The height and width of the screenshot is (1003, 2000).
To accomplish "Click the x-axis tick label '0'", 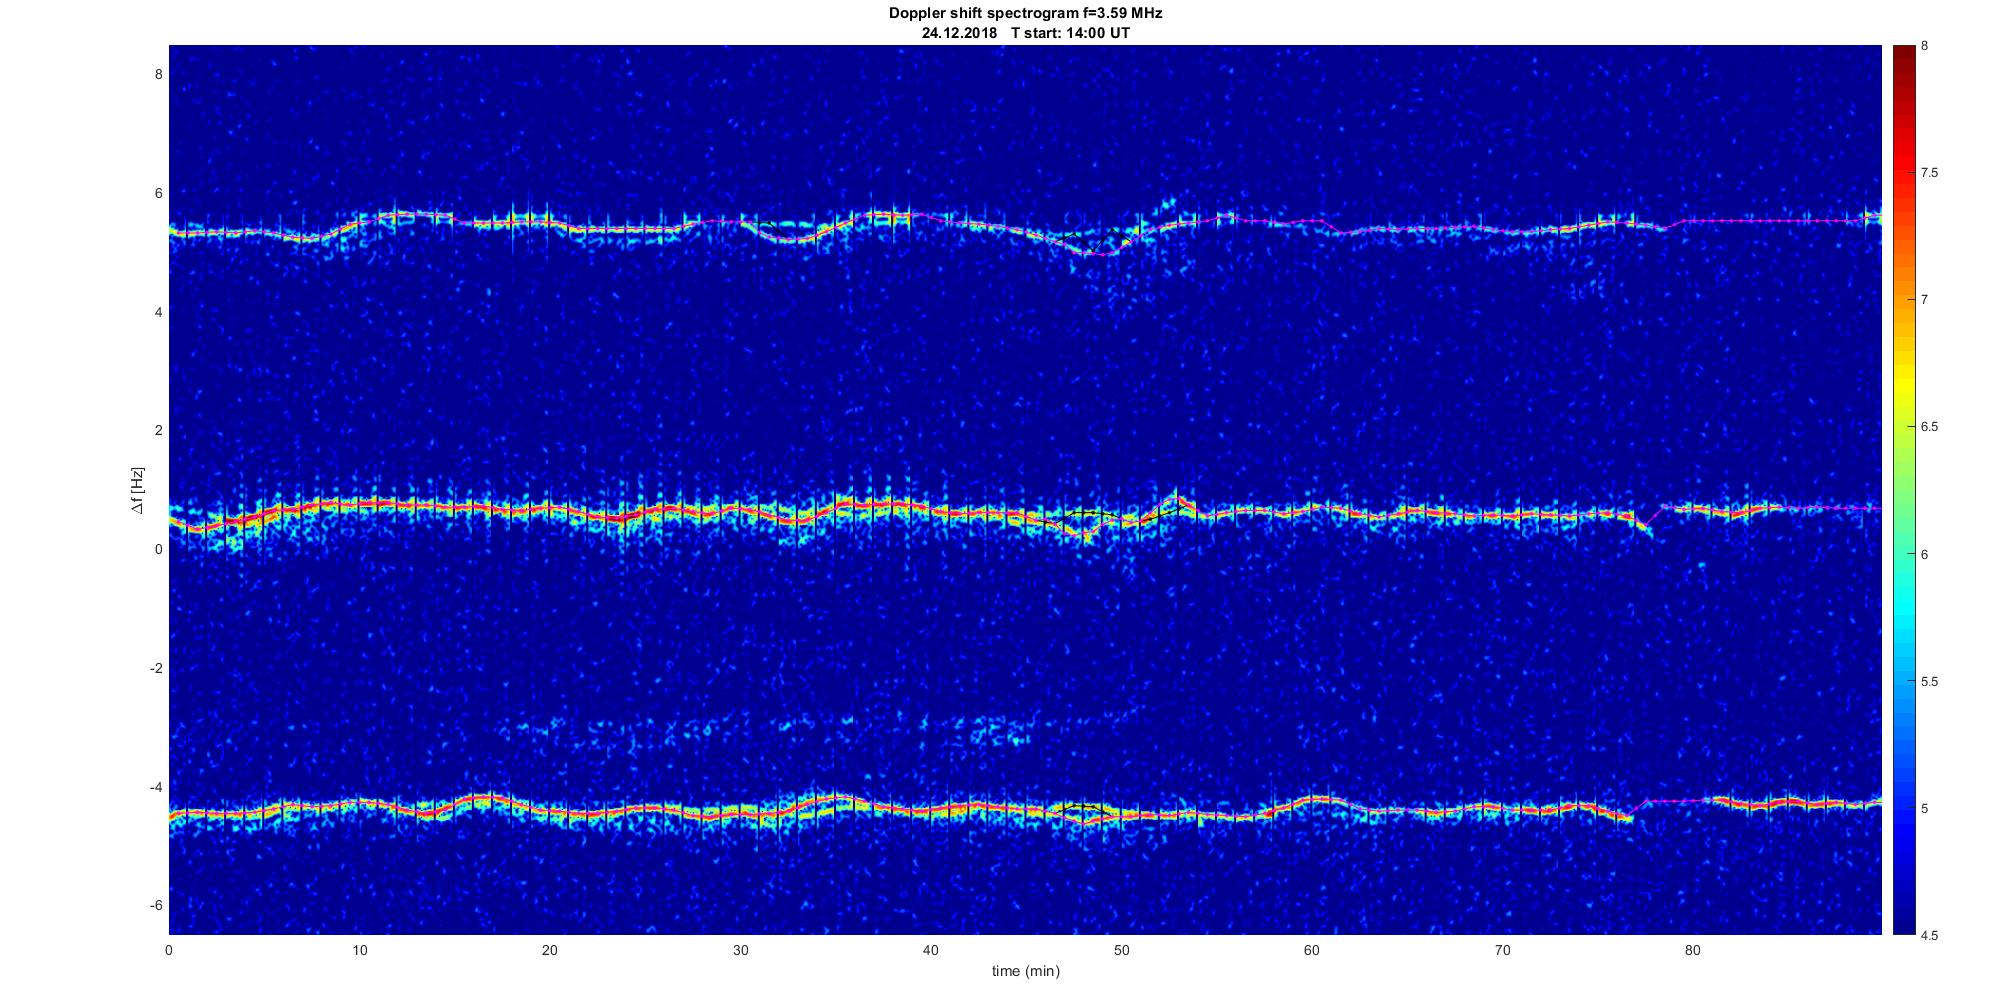I will [x=169, y=950].
